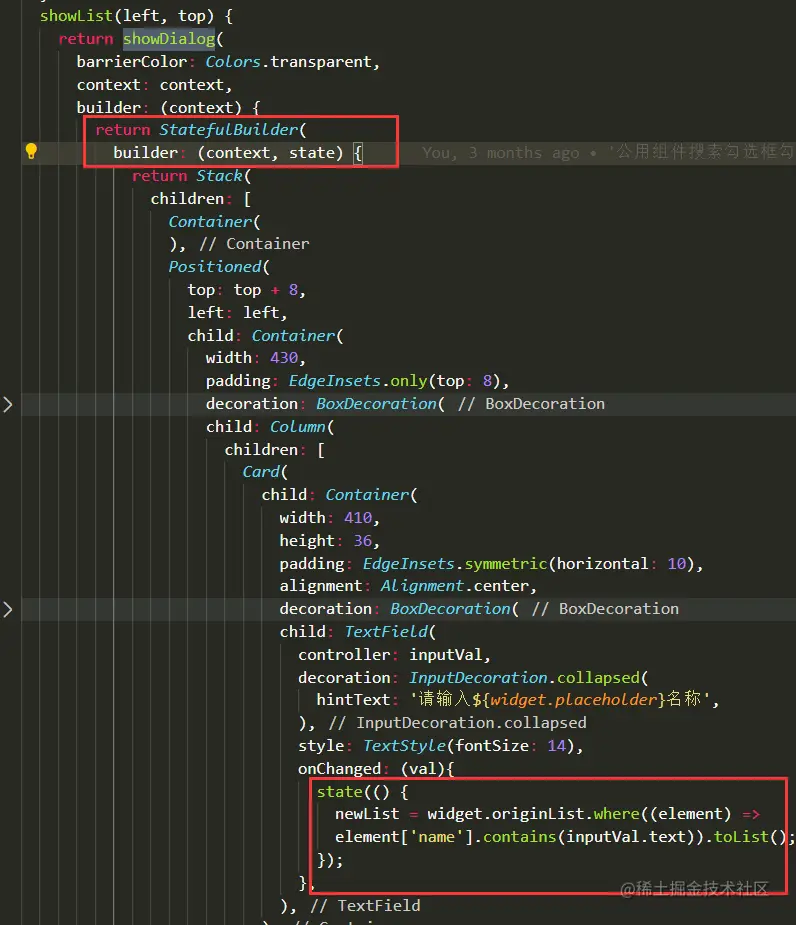
Task: Click the 'left: left,' line
Action: (237, 312)
